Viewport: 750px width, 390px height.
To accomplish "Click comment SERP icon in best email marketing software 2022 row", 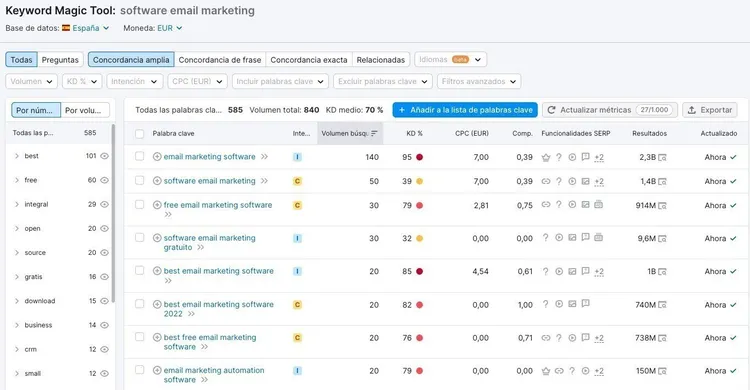I will [x=585, y=304].
